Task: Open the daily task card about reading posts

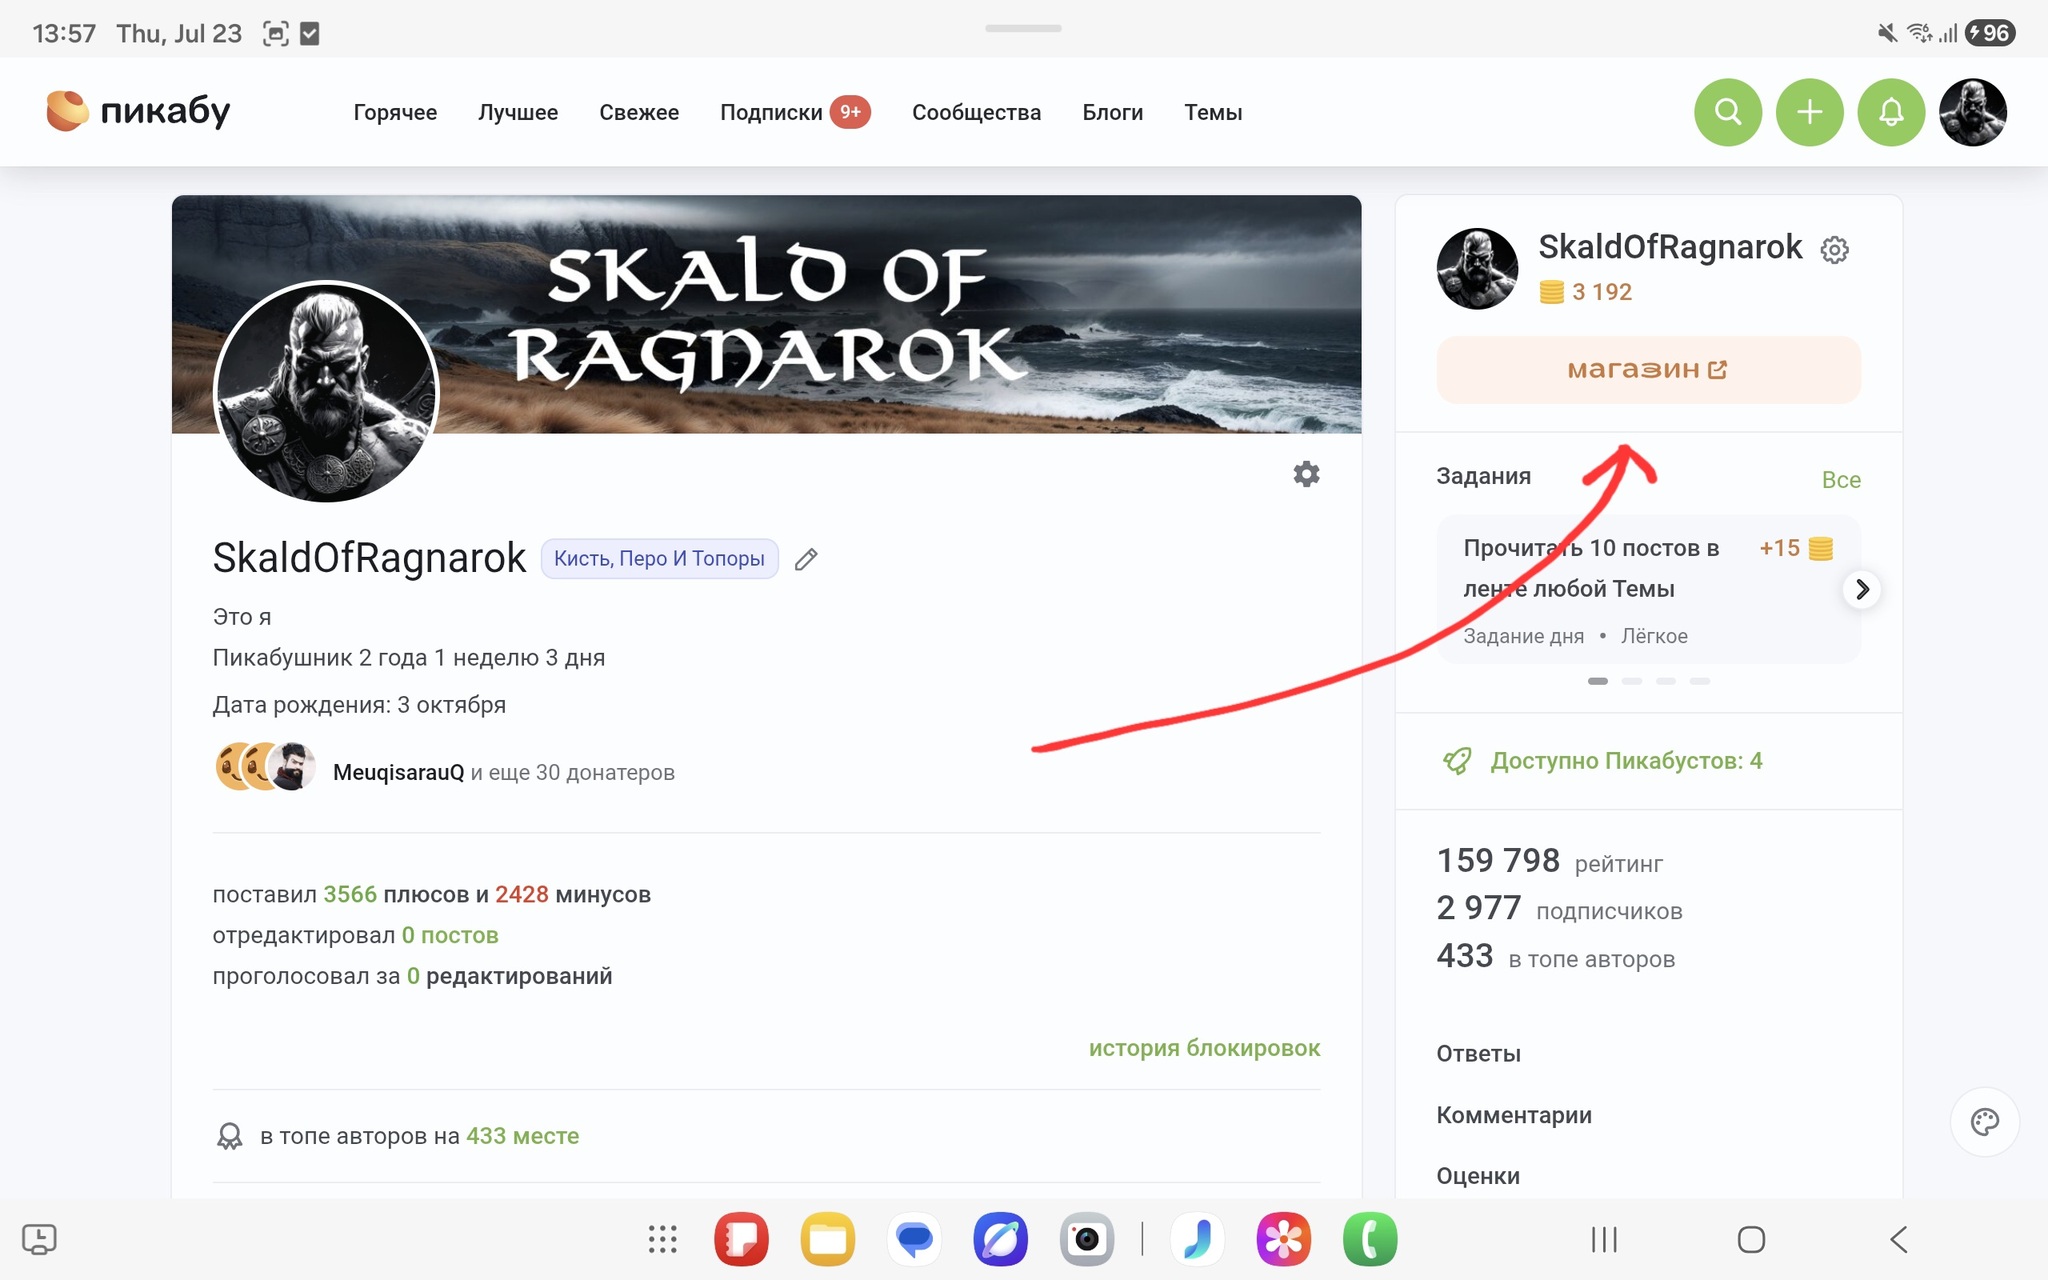Action: coord(1648,589)
